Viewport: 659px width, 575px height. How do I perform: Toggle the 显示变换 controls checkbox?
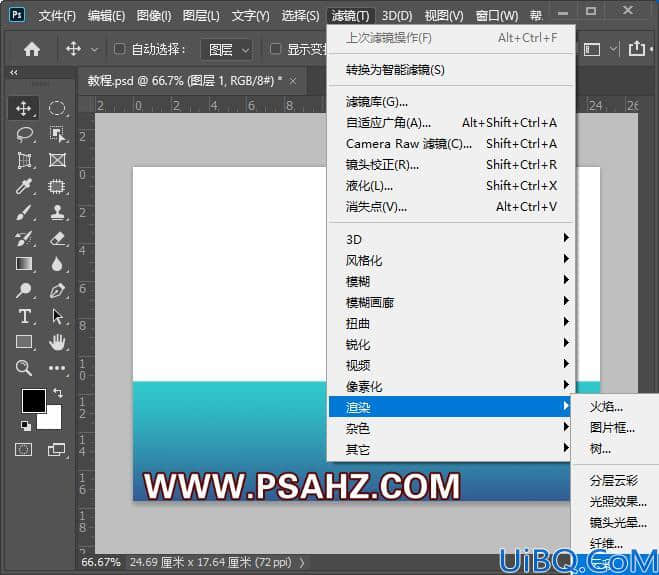point(275,49)
